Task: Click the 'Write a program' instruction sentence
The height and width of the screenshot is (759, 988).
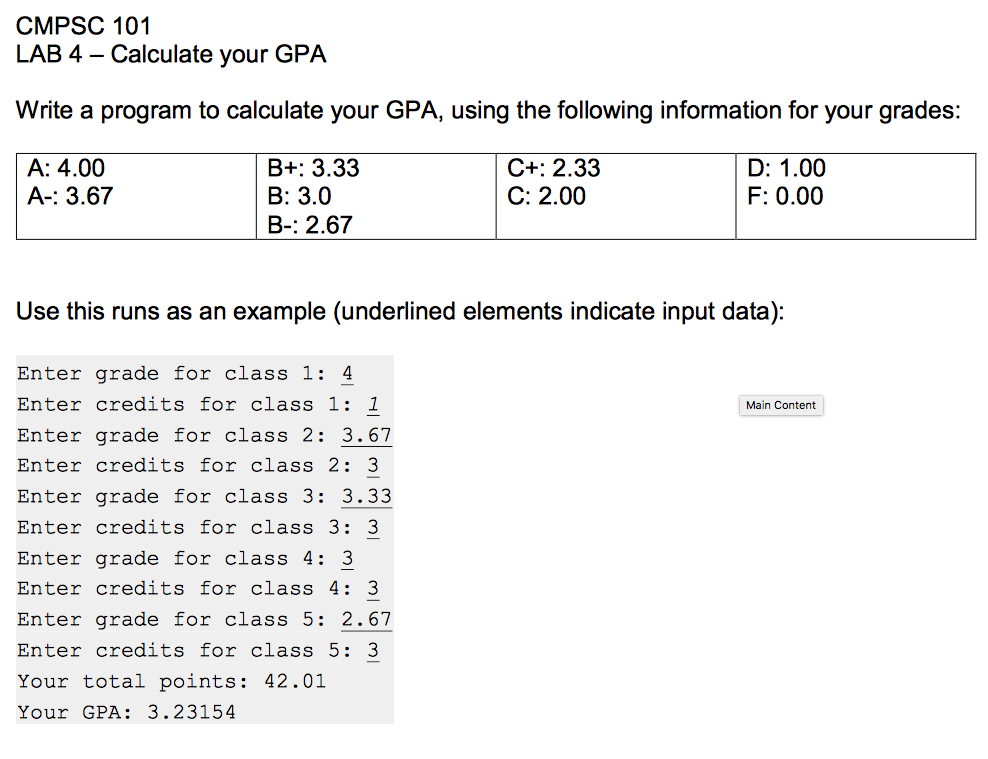Action: [488, 110]
